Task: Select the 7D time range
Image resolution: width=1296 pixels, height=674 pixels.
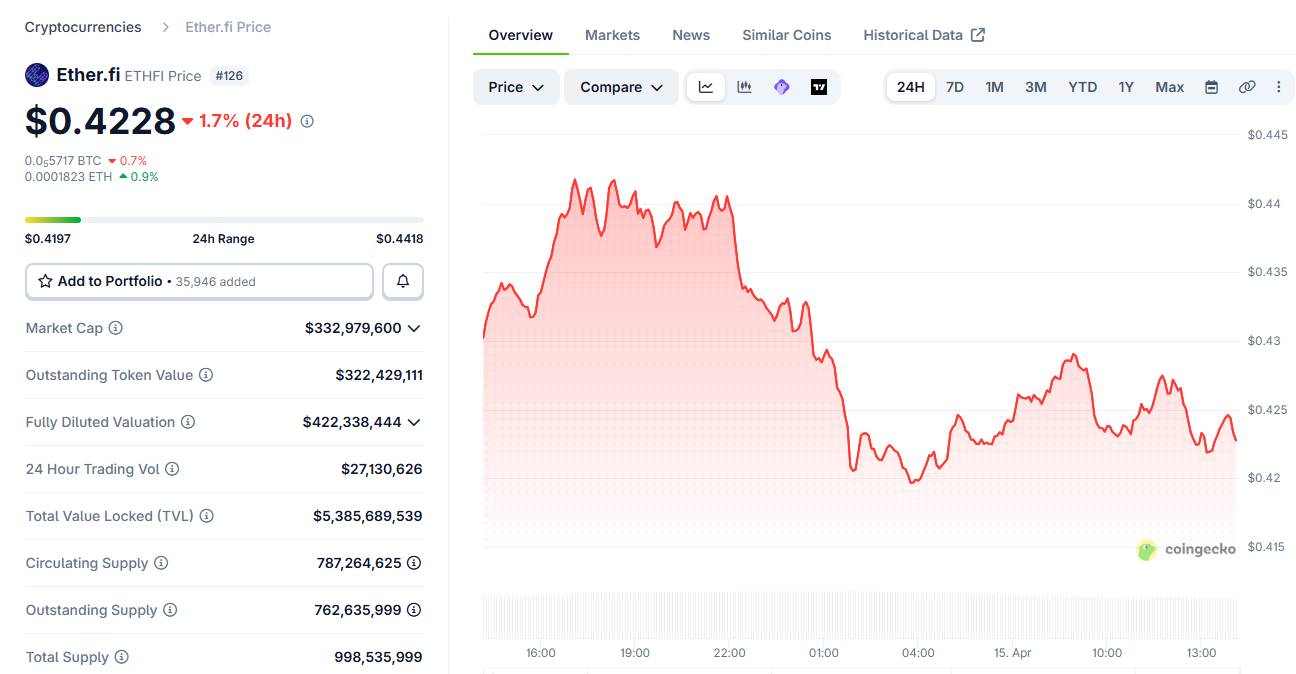Action: [955, 87]
